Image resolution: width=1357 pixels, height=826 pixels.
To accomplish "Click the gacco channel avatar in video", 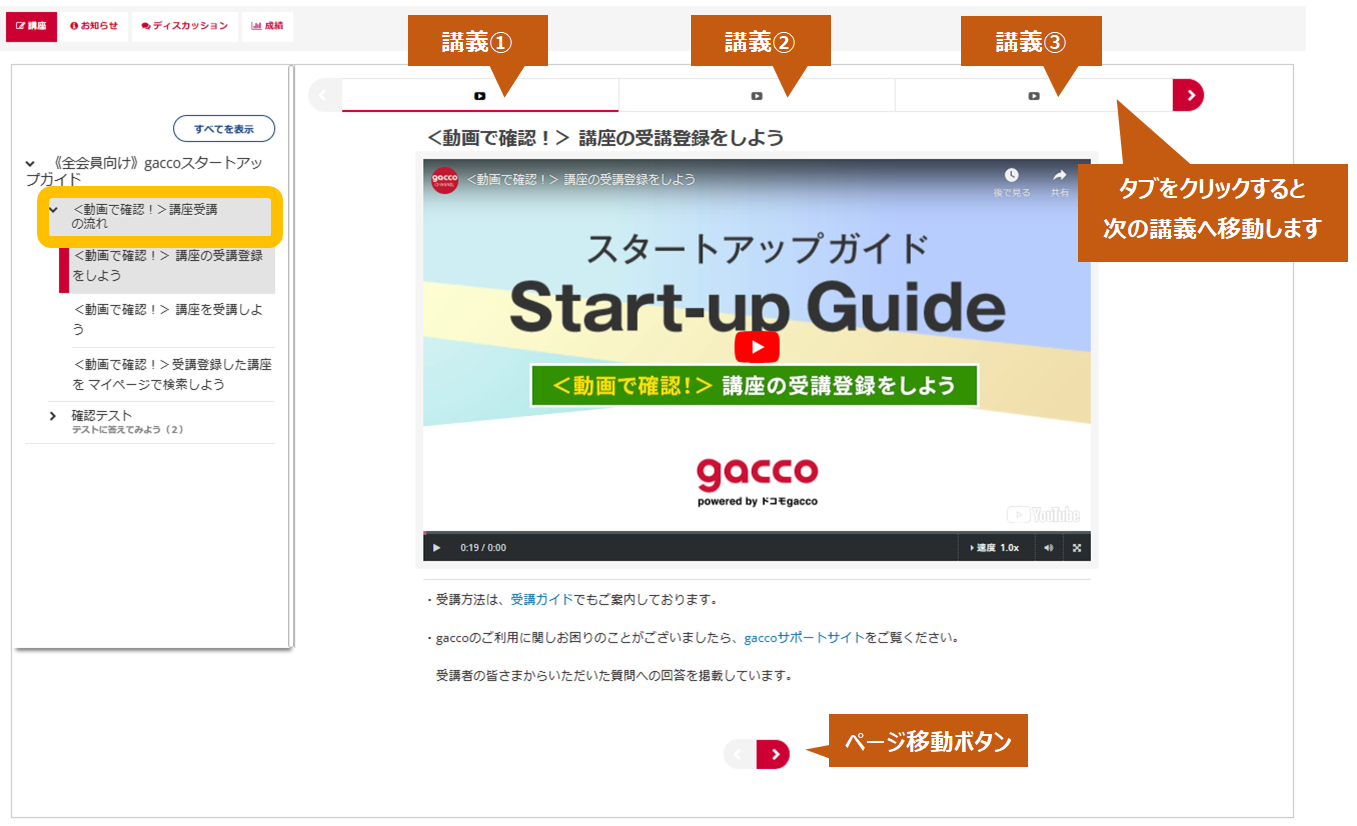I will (x=444, y=180).
